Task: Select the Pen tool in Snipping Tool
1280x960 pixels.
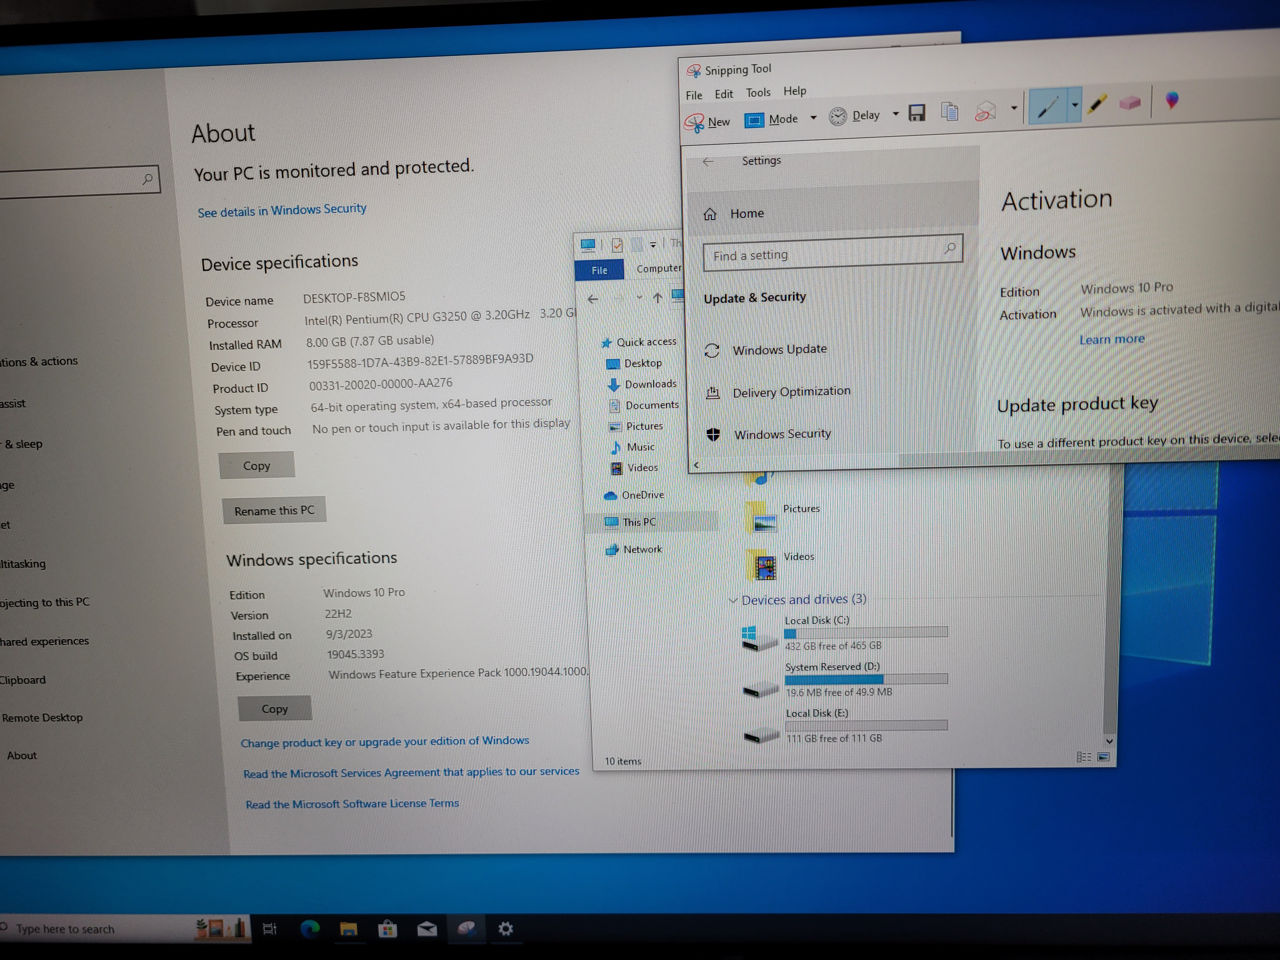Action: coord(1047,106)
